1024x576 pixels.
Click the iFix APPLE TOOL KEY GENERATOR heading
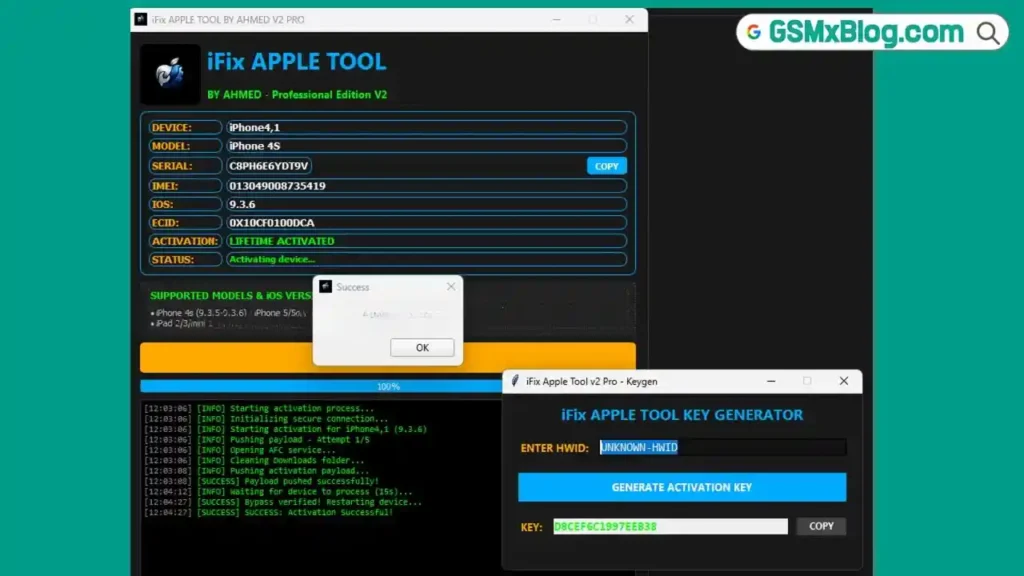682,415
